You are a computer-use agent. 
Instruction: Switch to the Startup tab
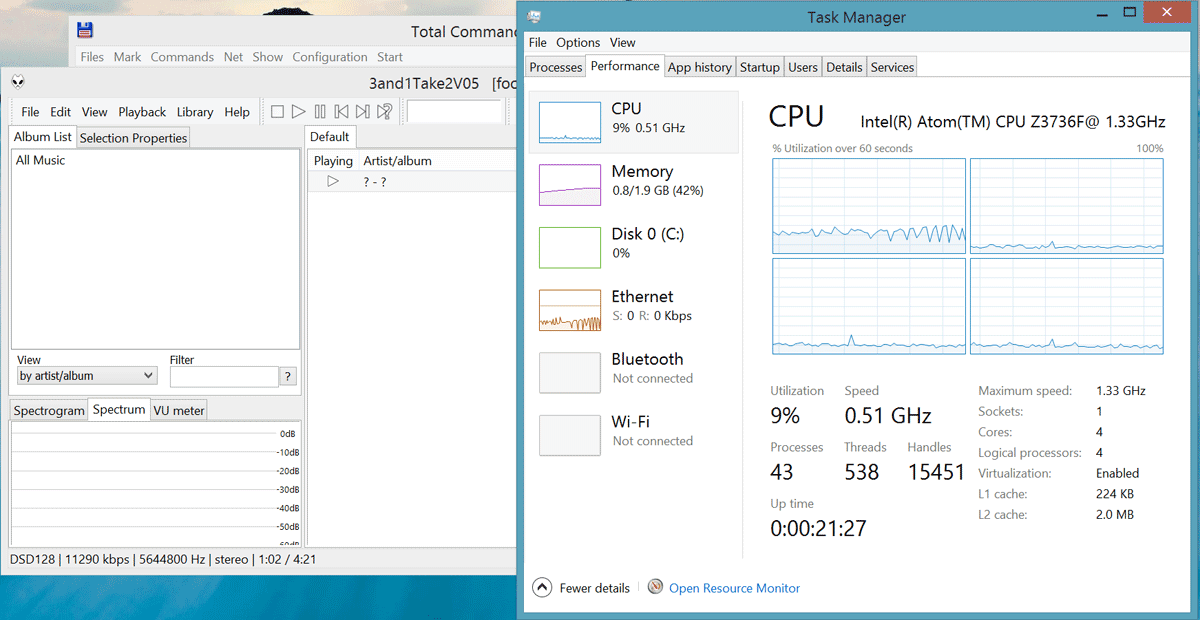(x=760, y=67)
